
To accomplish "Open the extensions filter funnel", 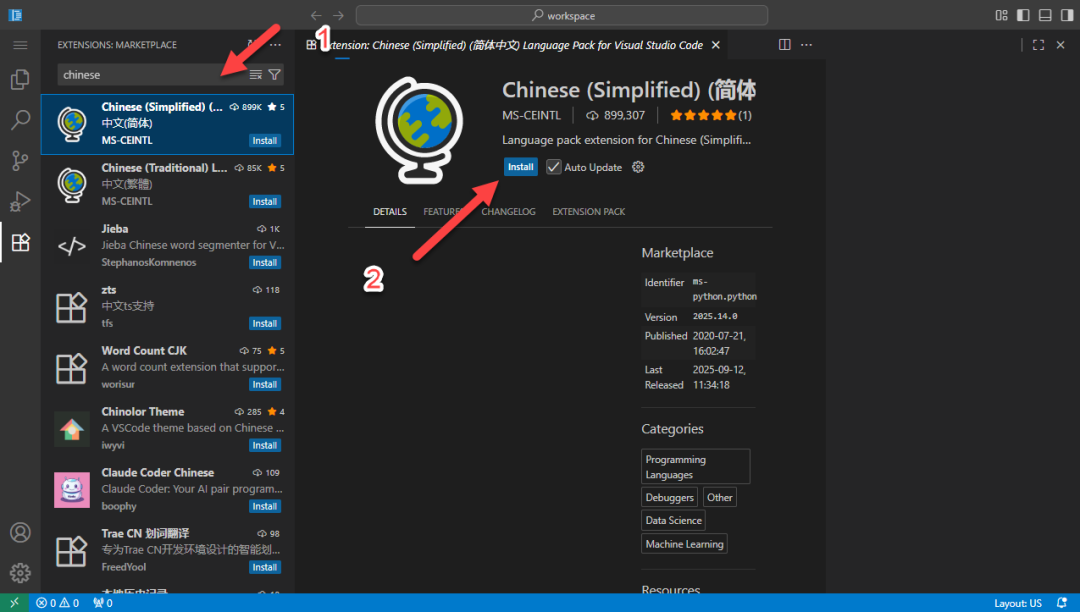I will click(274, 74).
